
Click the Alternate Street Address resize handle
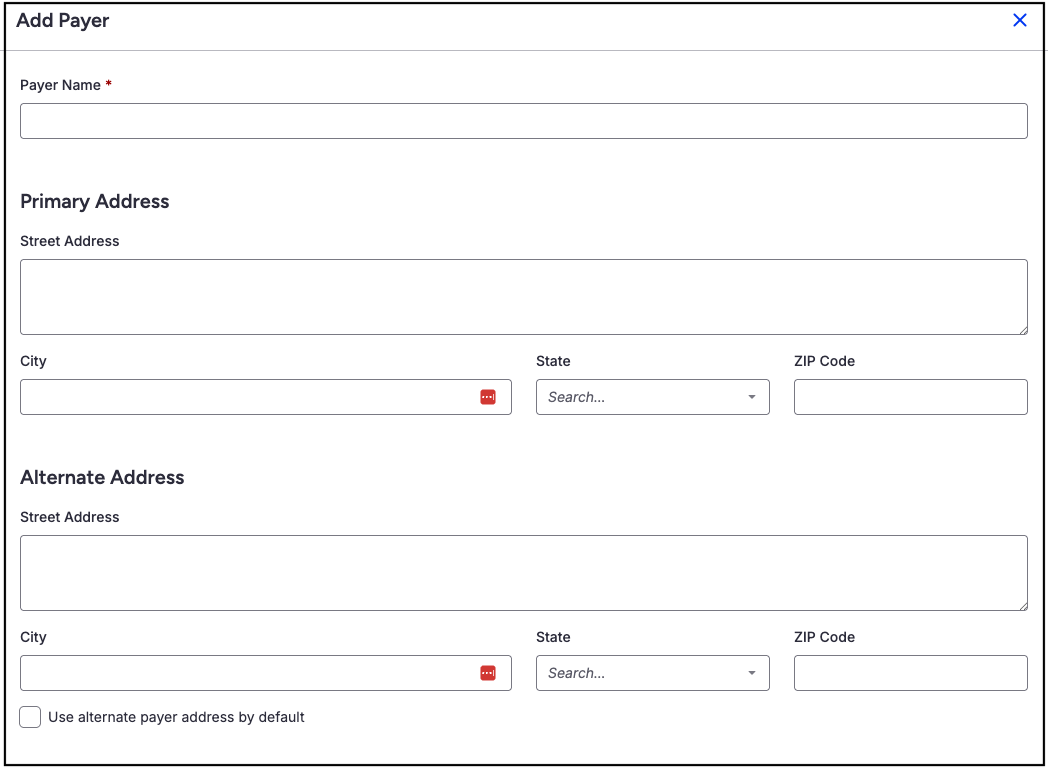(x=1022, y=605)
